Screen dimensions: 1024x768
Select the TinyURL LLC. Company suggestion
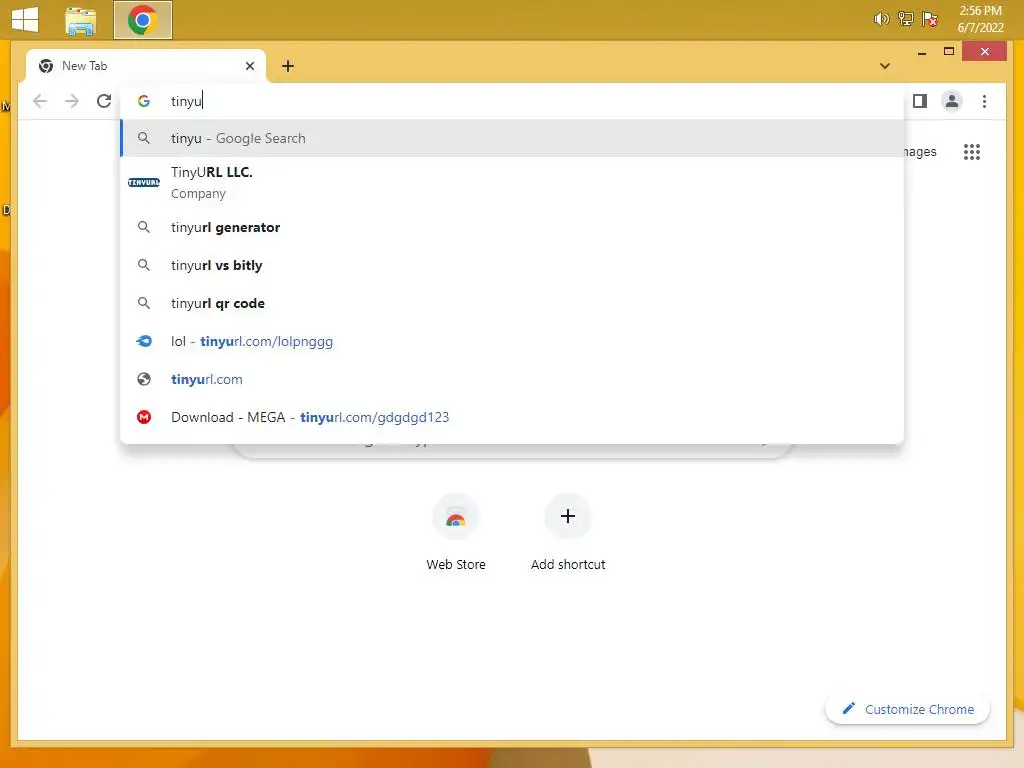[512, 183]
